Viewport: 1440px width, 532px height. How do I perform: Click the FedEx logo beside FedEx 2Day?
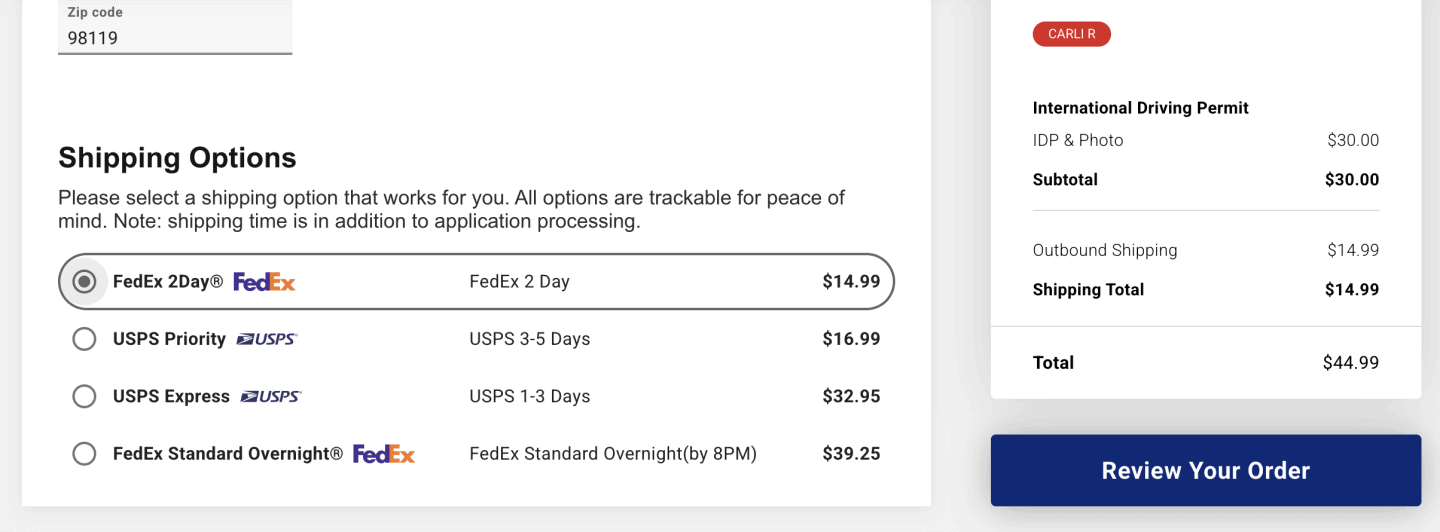264,282
